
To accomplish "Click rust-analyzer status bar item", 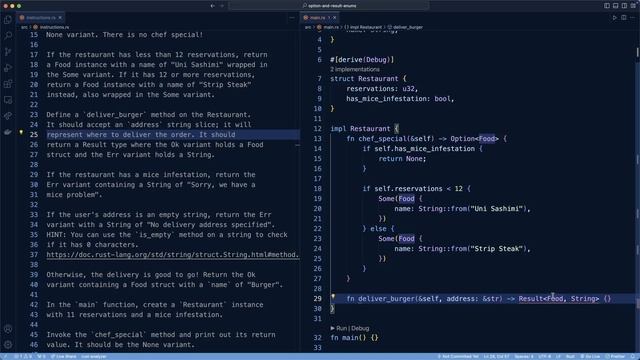I will tap(94, 356).
